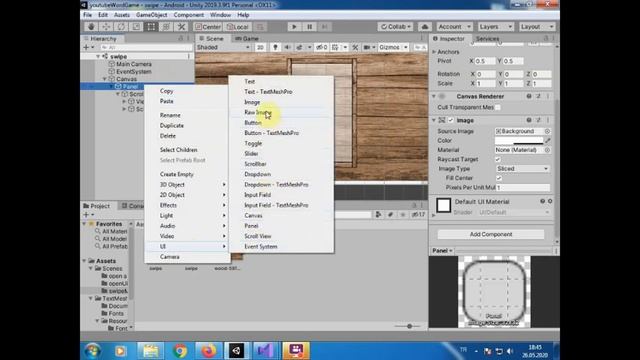Toggle scene lighting bulb icon
This screenshot has width=640, height=360.
click(x=275, y=47)
